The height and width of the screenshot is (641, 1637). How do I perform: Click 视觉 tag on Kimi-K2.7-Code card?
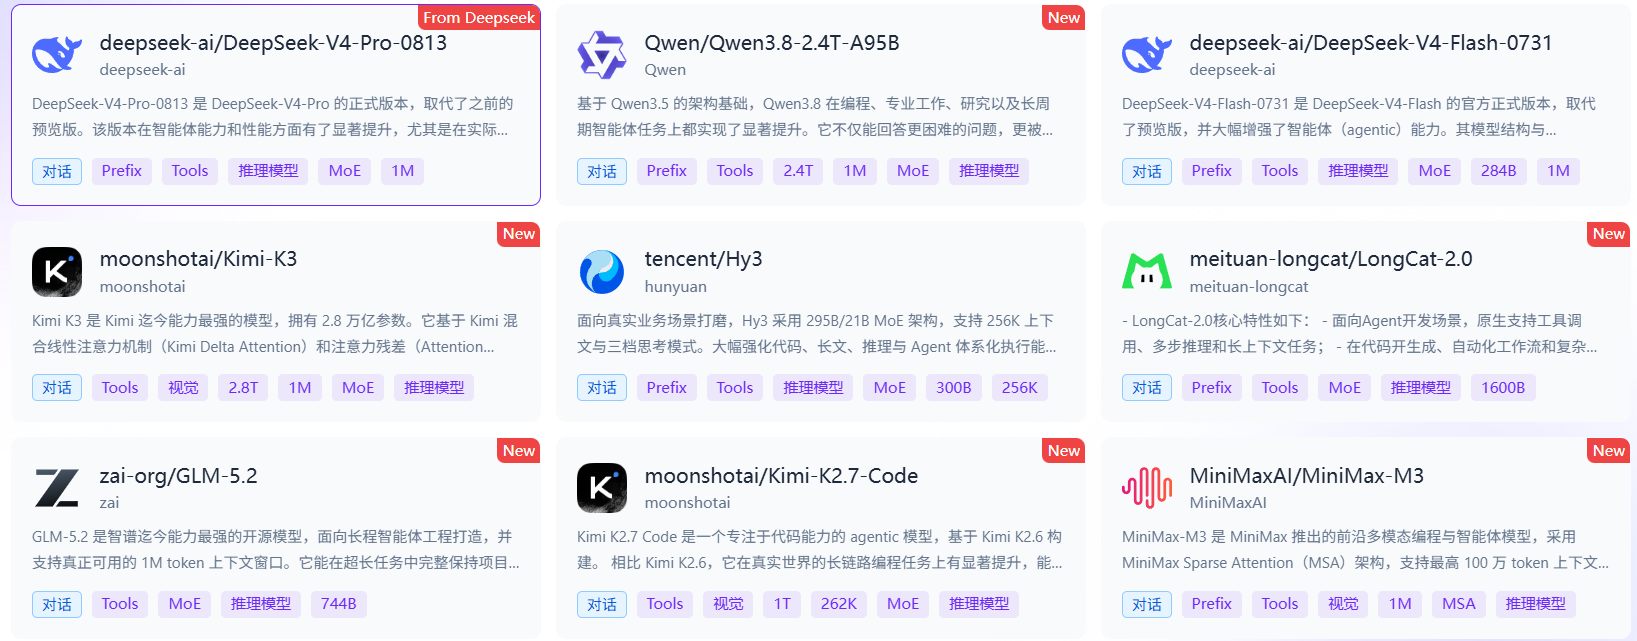point(728,604)
